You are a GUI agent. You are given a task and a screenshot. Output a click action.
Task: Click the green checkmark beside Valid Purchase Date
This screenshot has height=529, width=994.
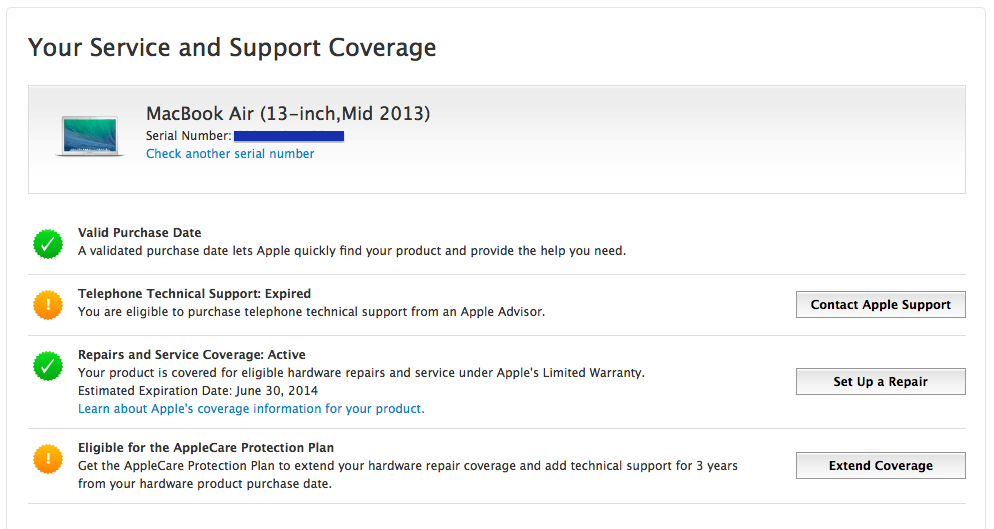click(48, 244)
